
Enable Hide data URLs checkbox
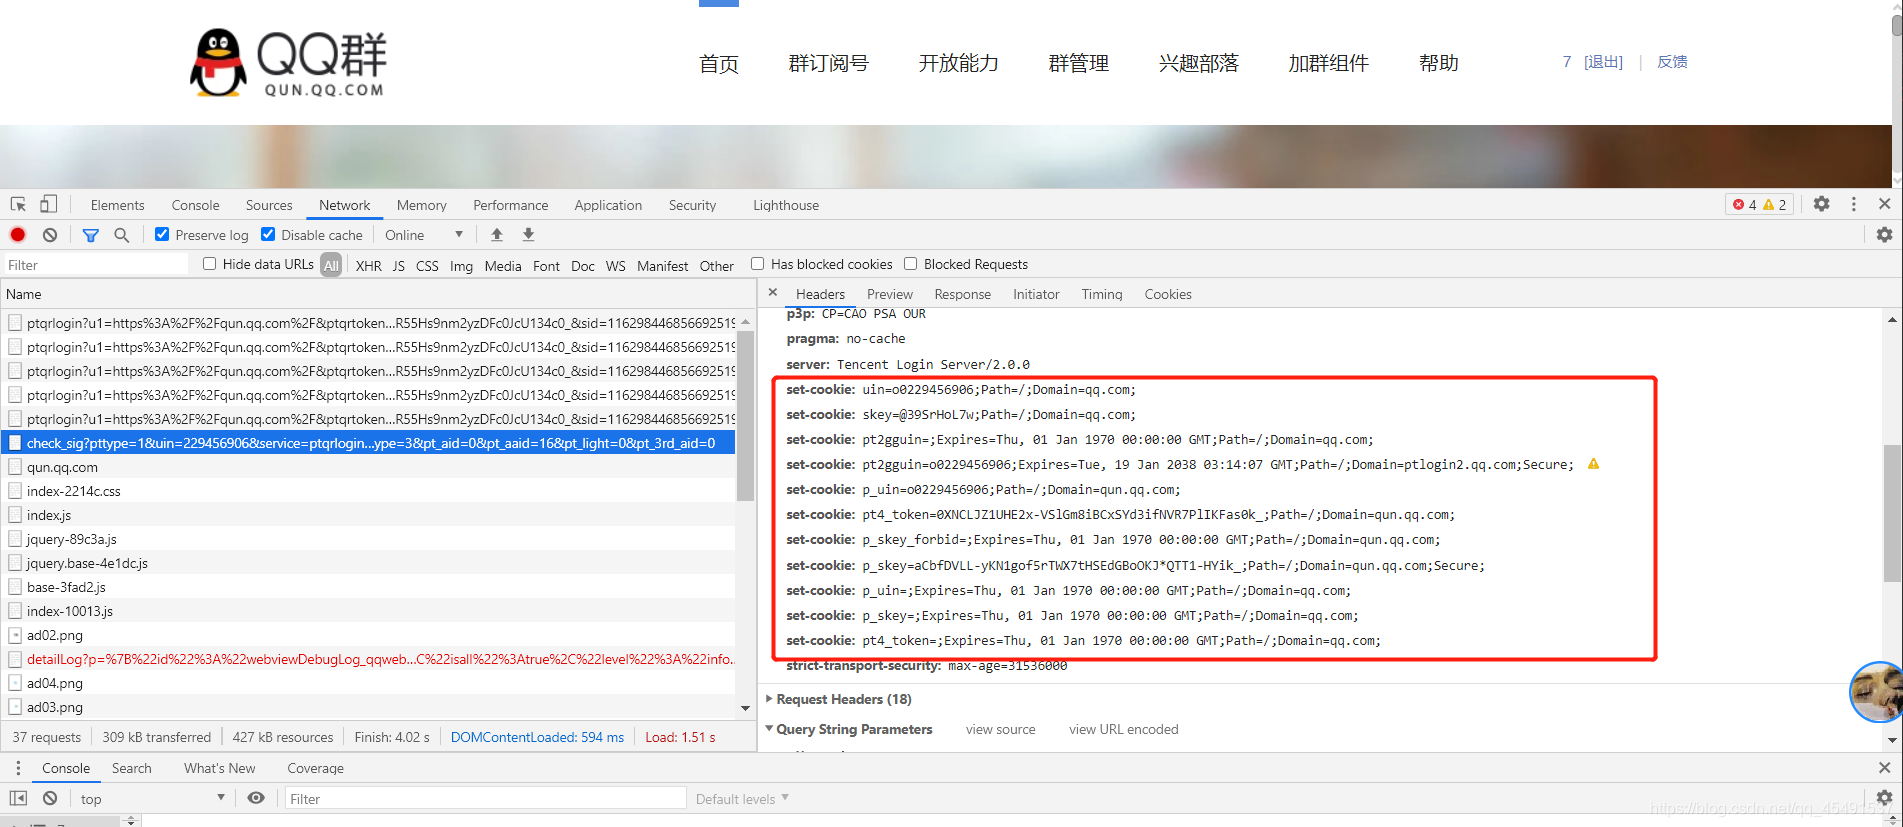pyautogui.click(x=209, y=264)
